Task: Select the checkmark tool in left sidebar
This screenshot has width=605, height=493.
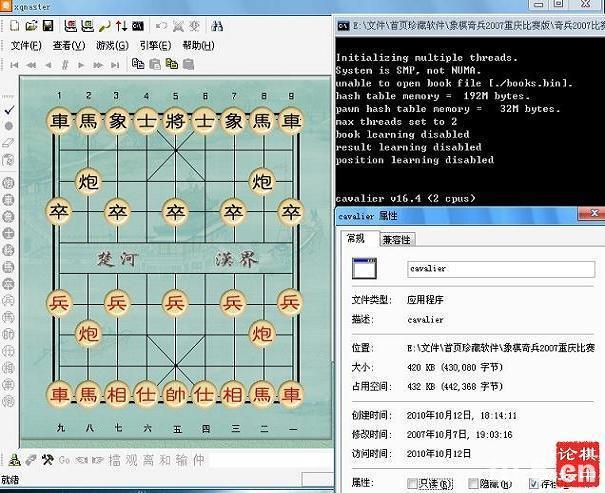Action: pyautogui.click(x=9, y=110)
